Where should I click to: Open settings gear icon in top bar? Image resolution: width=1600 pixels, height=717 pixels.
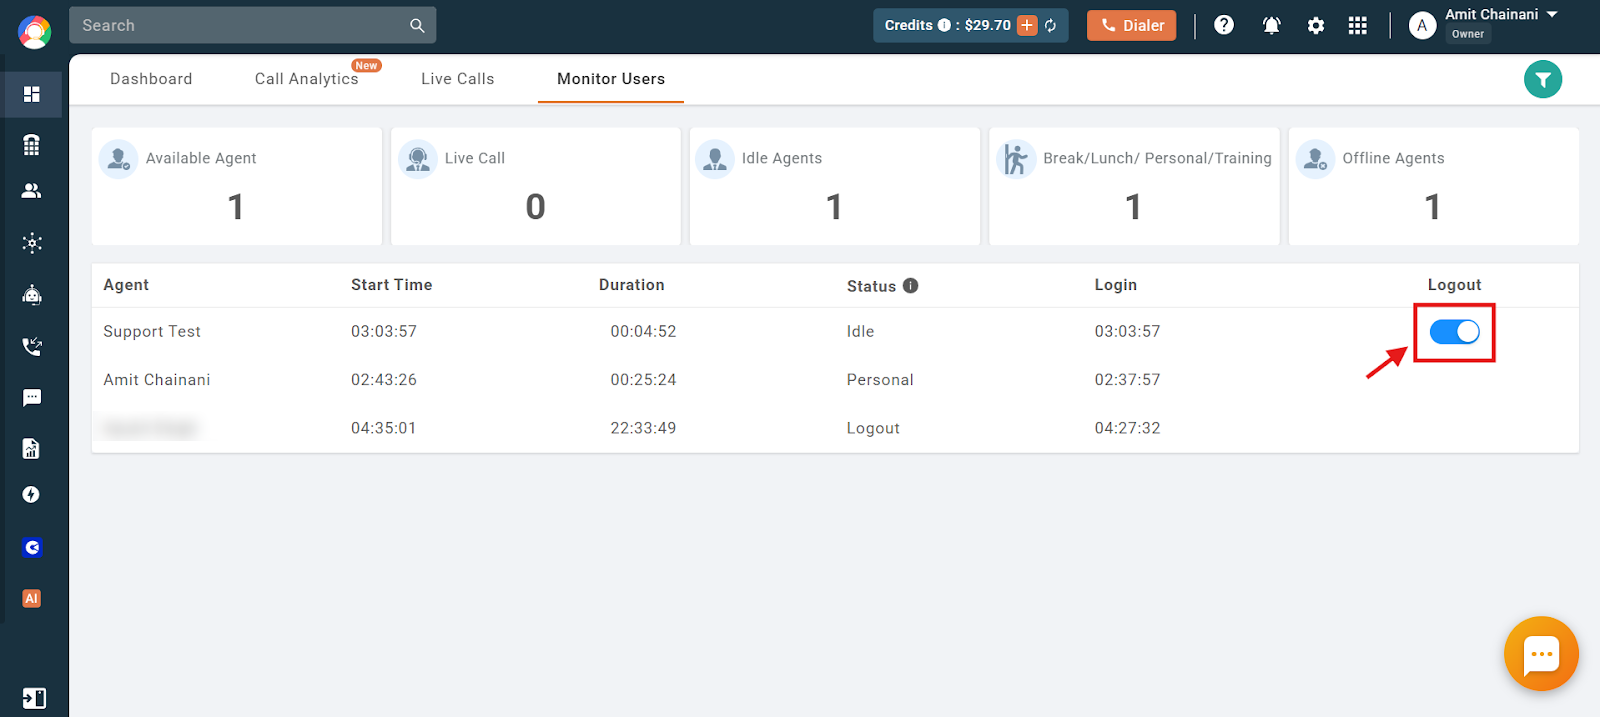(1316, 26)
